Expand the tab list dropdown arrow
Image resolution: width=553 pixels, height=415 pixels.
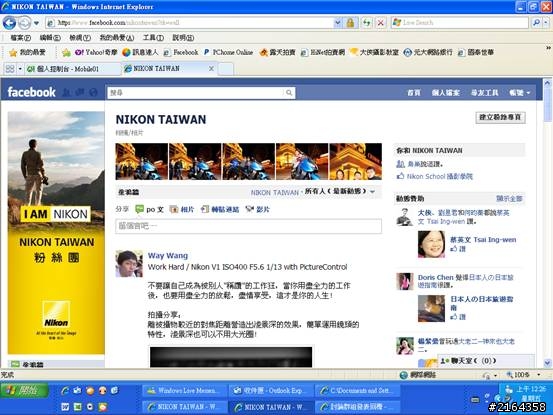click(x=20, y=69)
